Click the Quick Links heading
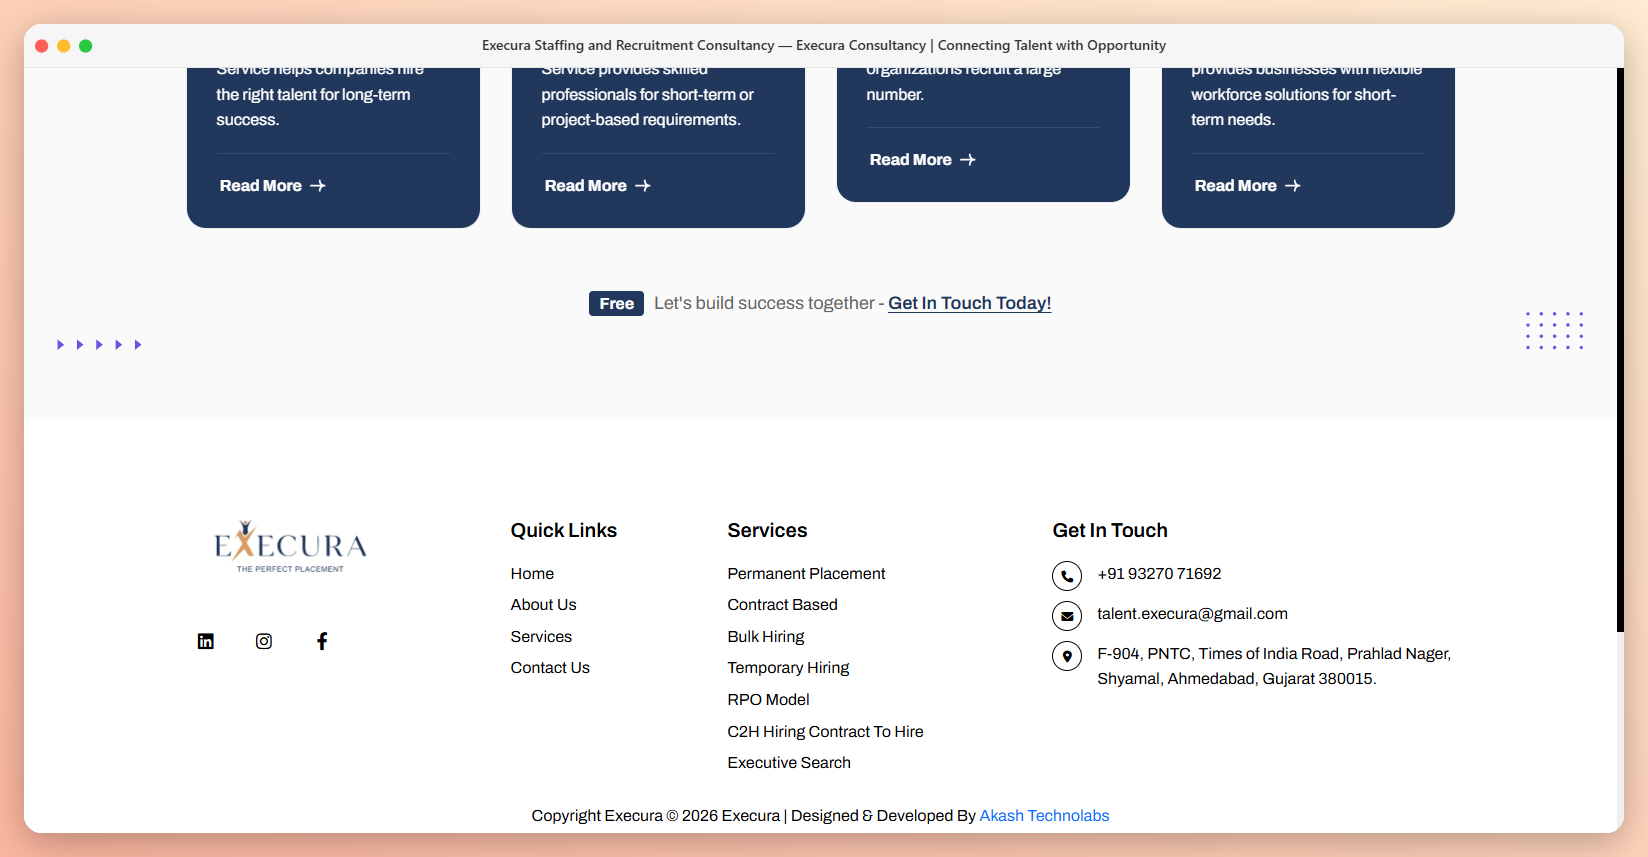The image size is (1648, 857). click(x=564, y=531)
